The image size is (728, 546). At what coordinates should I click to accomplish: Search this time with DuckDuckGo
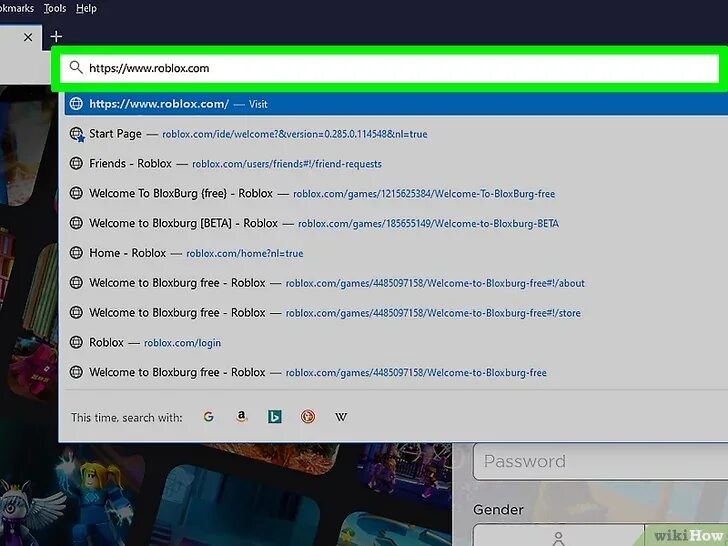[307, 417]
